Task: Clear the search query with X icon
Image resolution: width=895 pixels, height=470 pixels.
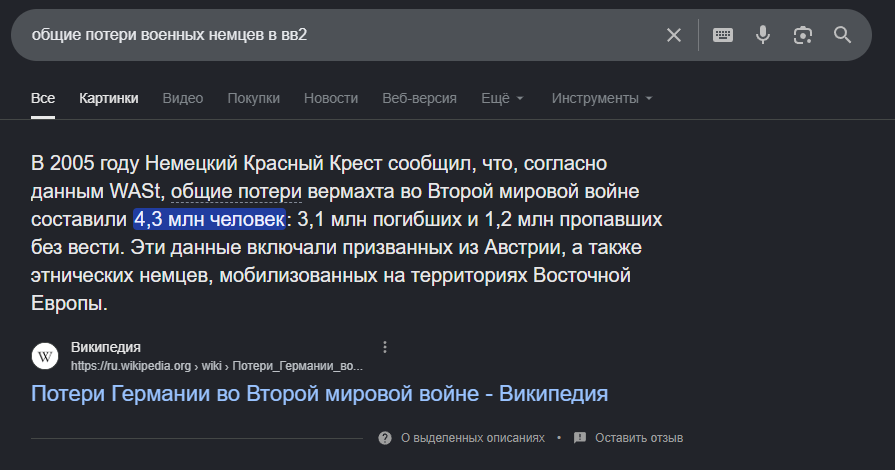Action: (674, 35)
